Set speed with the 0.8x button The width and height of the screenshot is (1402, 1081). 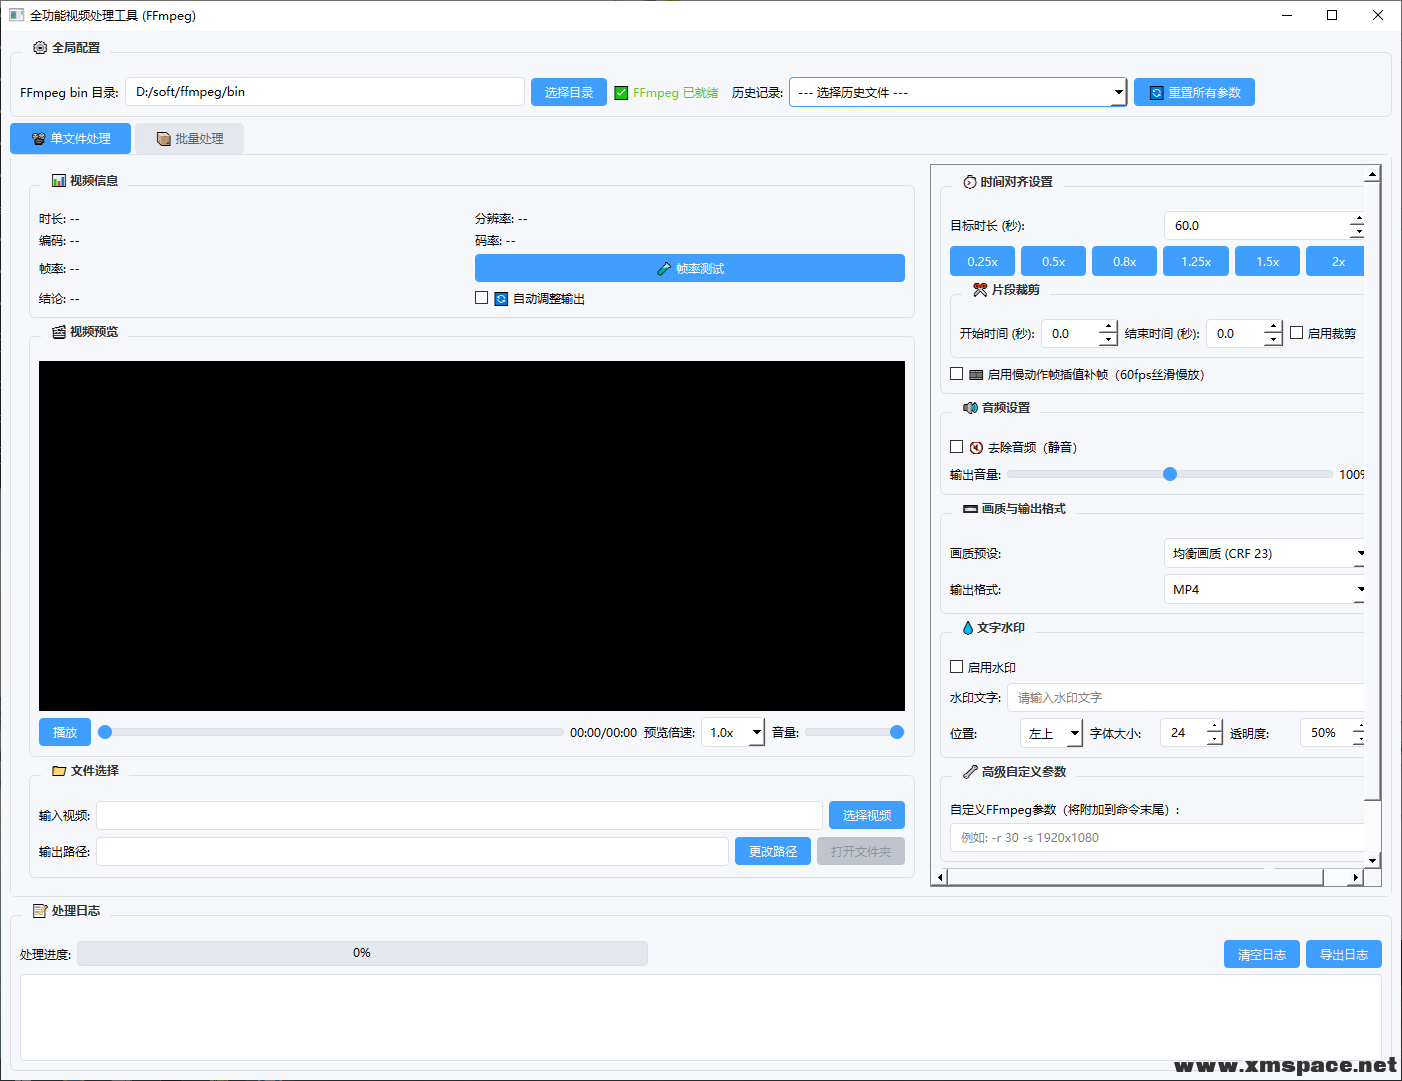pos(1124,261)
